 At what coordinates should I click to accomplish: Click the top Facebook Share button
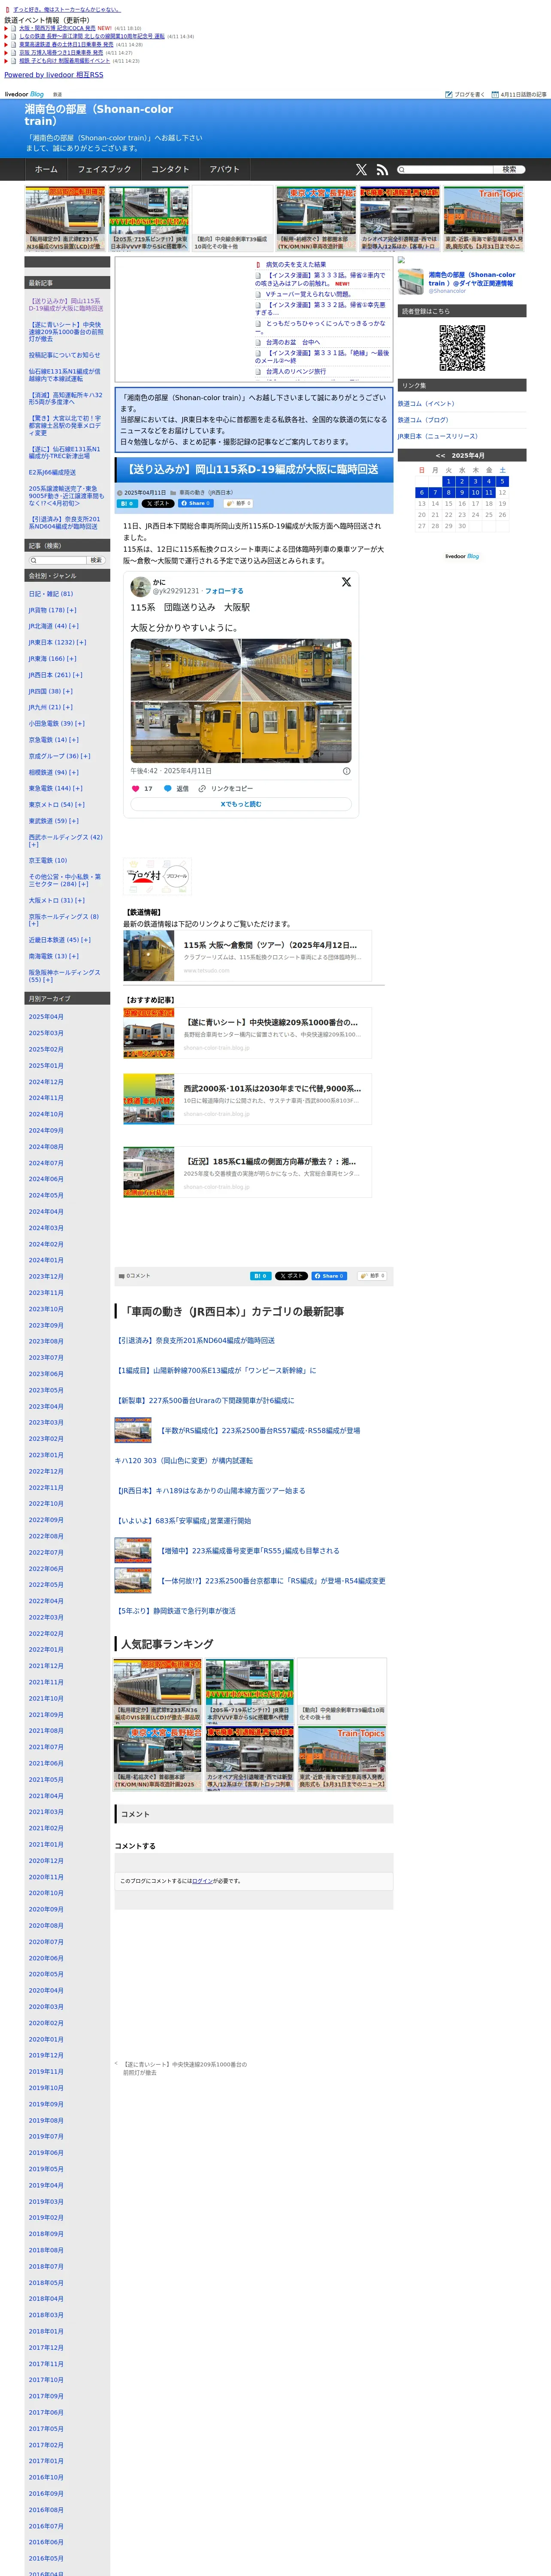(x=196, y=504)
